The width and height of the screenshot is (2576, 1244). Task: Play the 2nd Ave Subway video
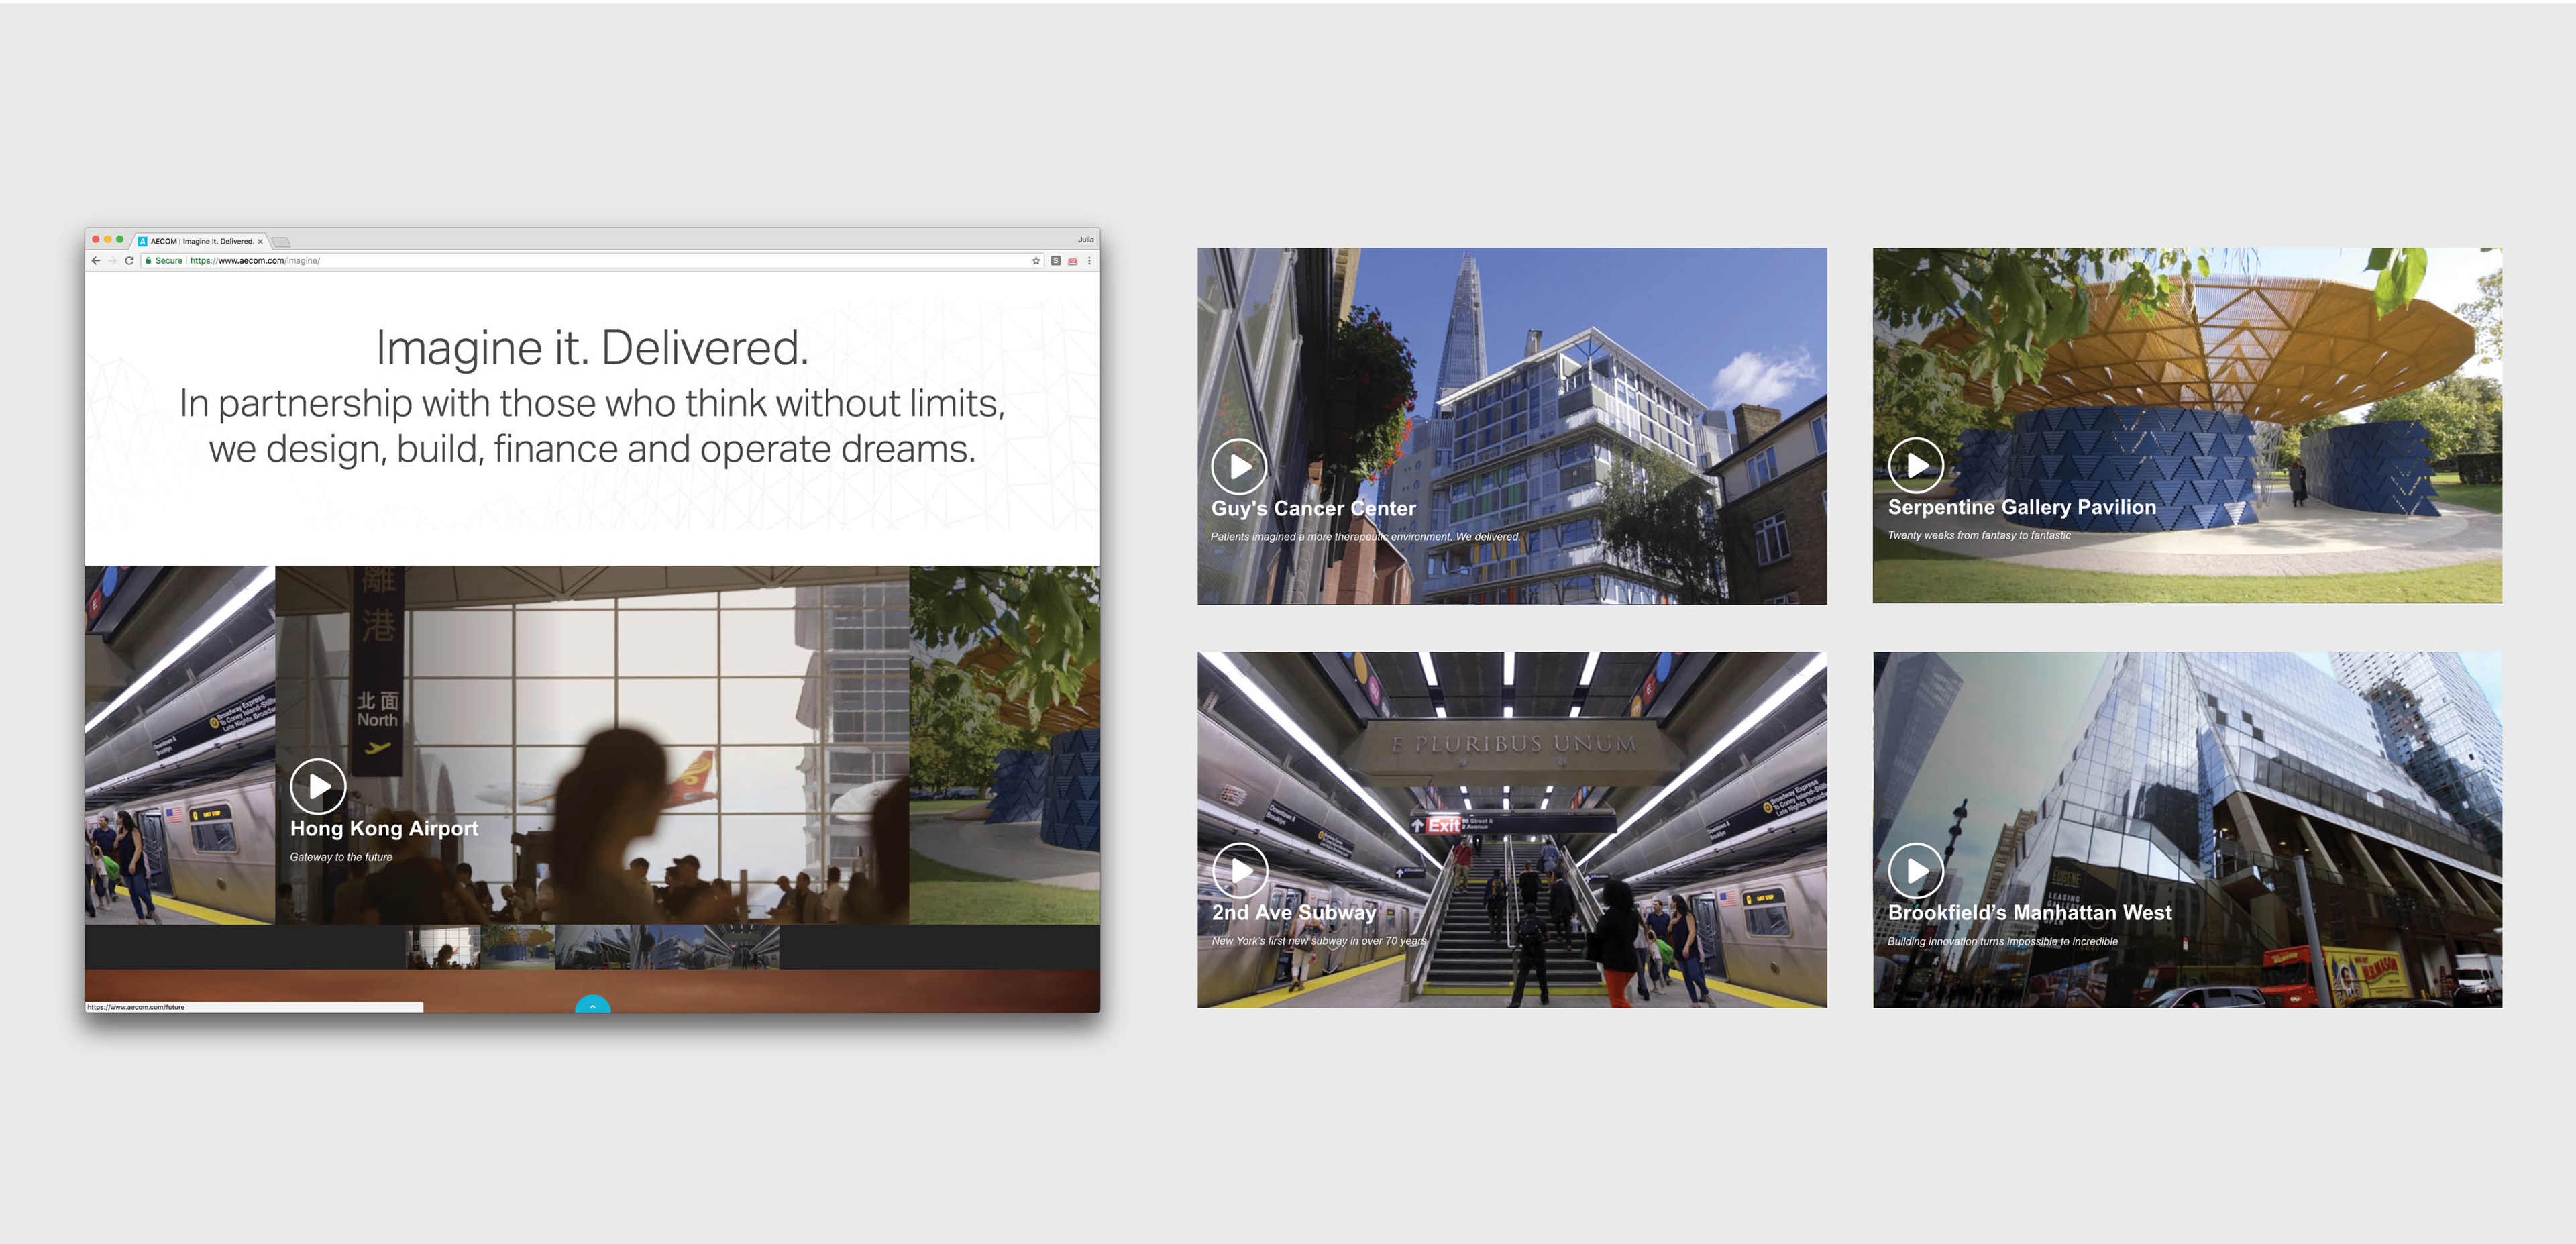pos(1240,871)
